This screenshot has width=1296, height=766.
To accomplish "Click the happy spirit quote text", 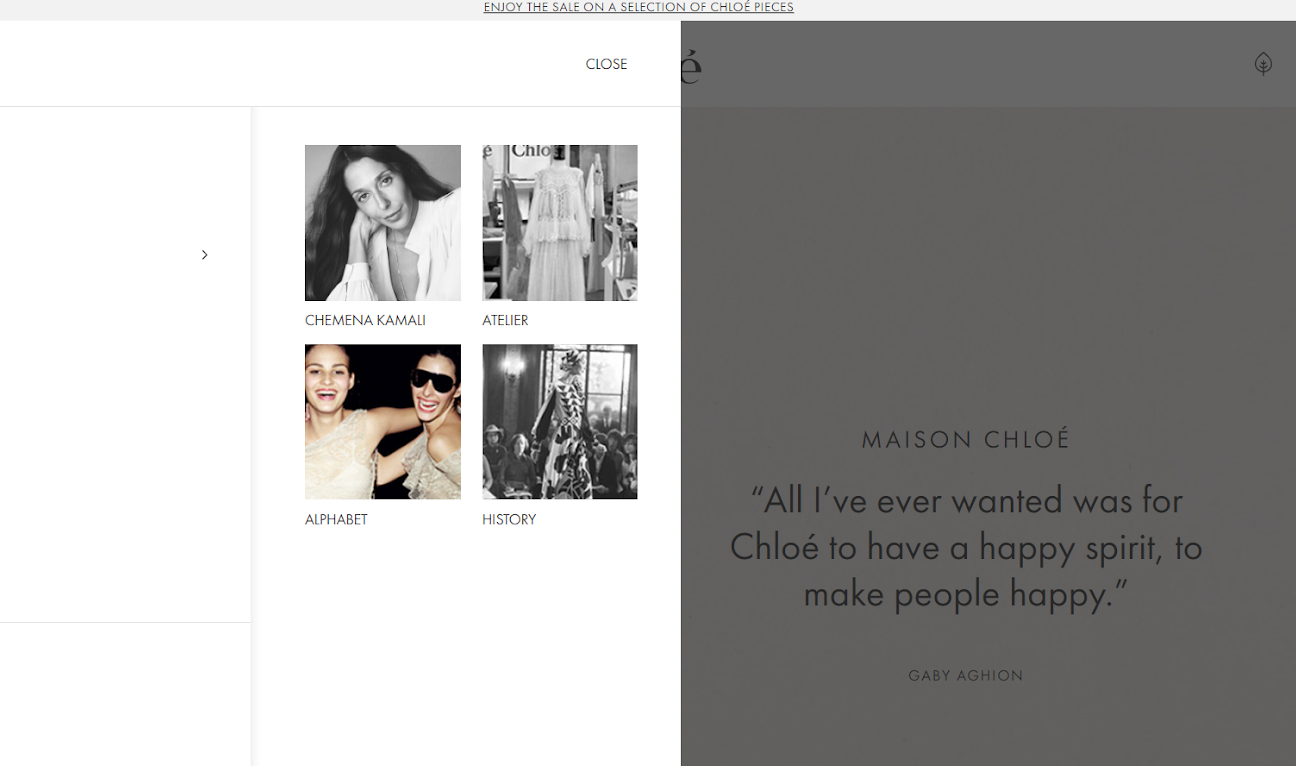I will (966, 547).
